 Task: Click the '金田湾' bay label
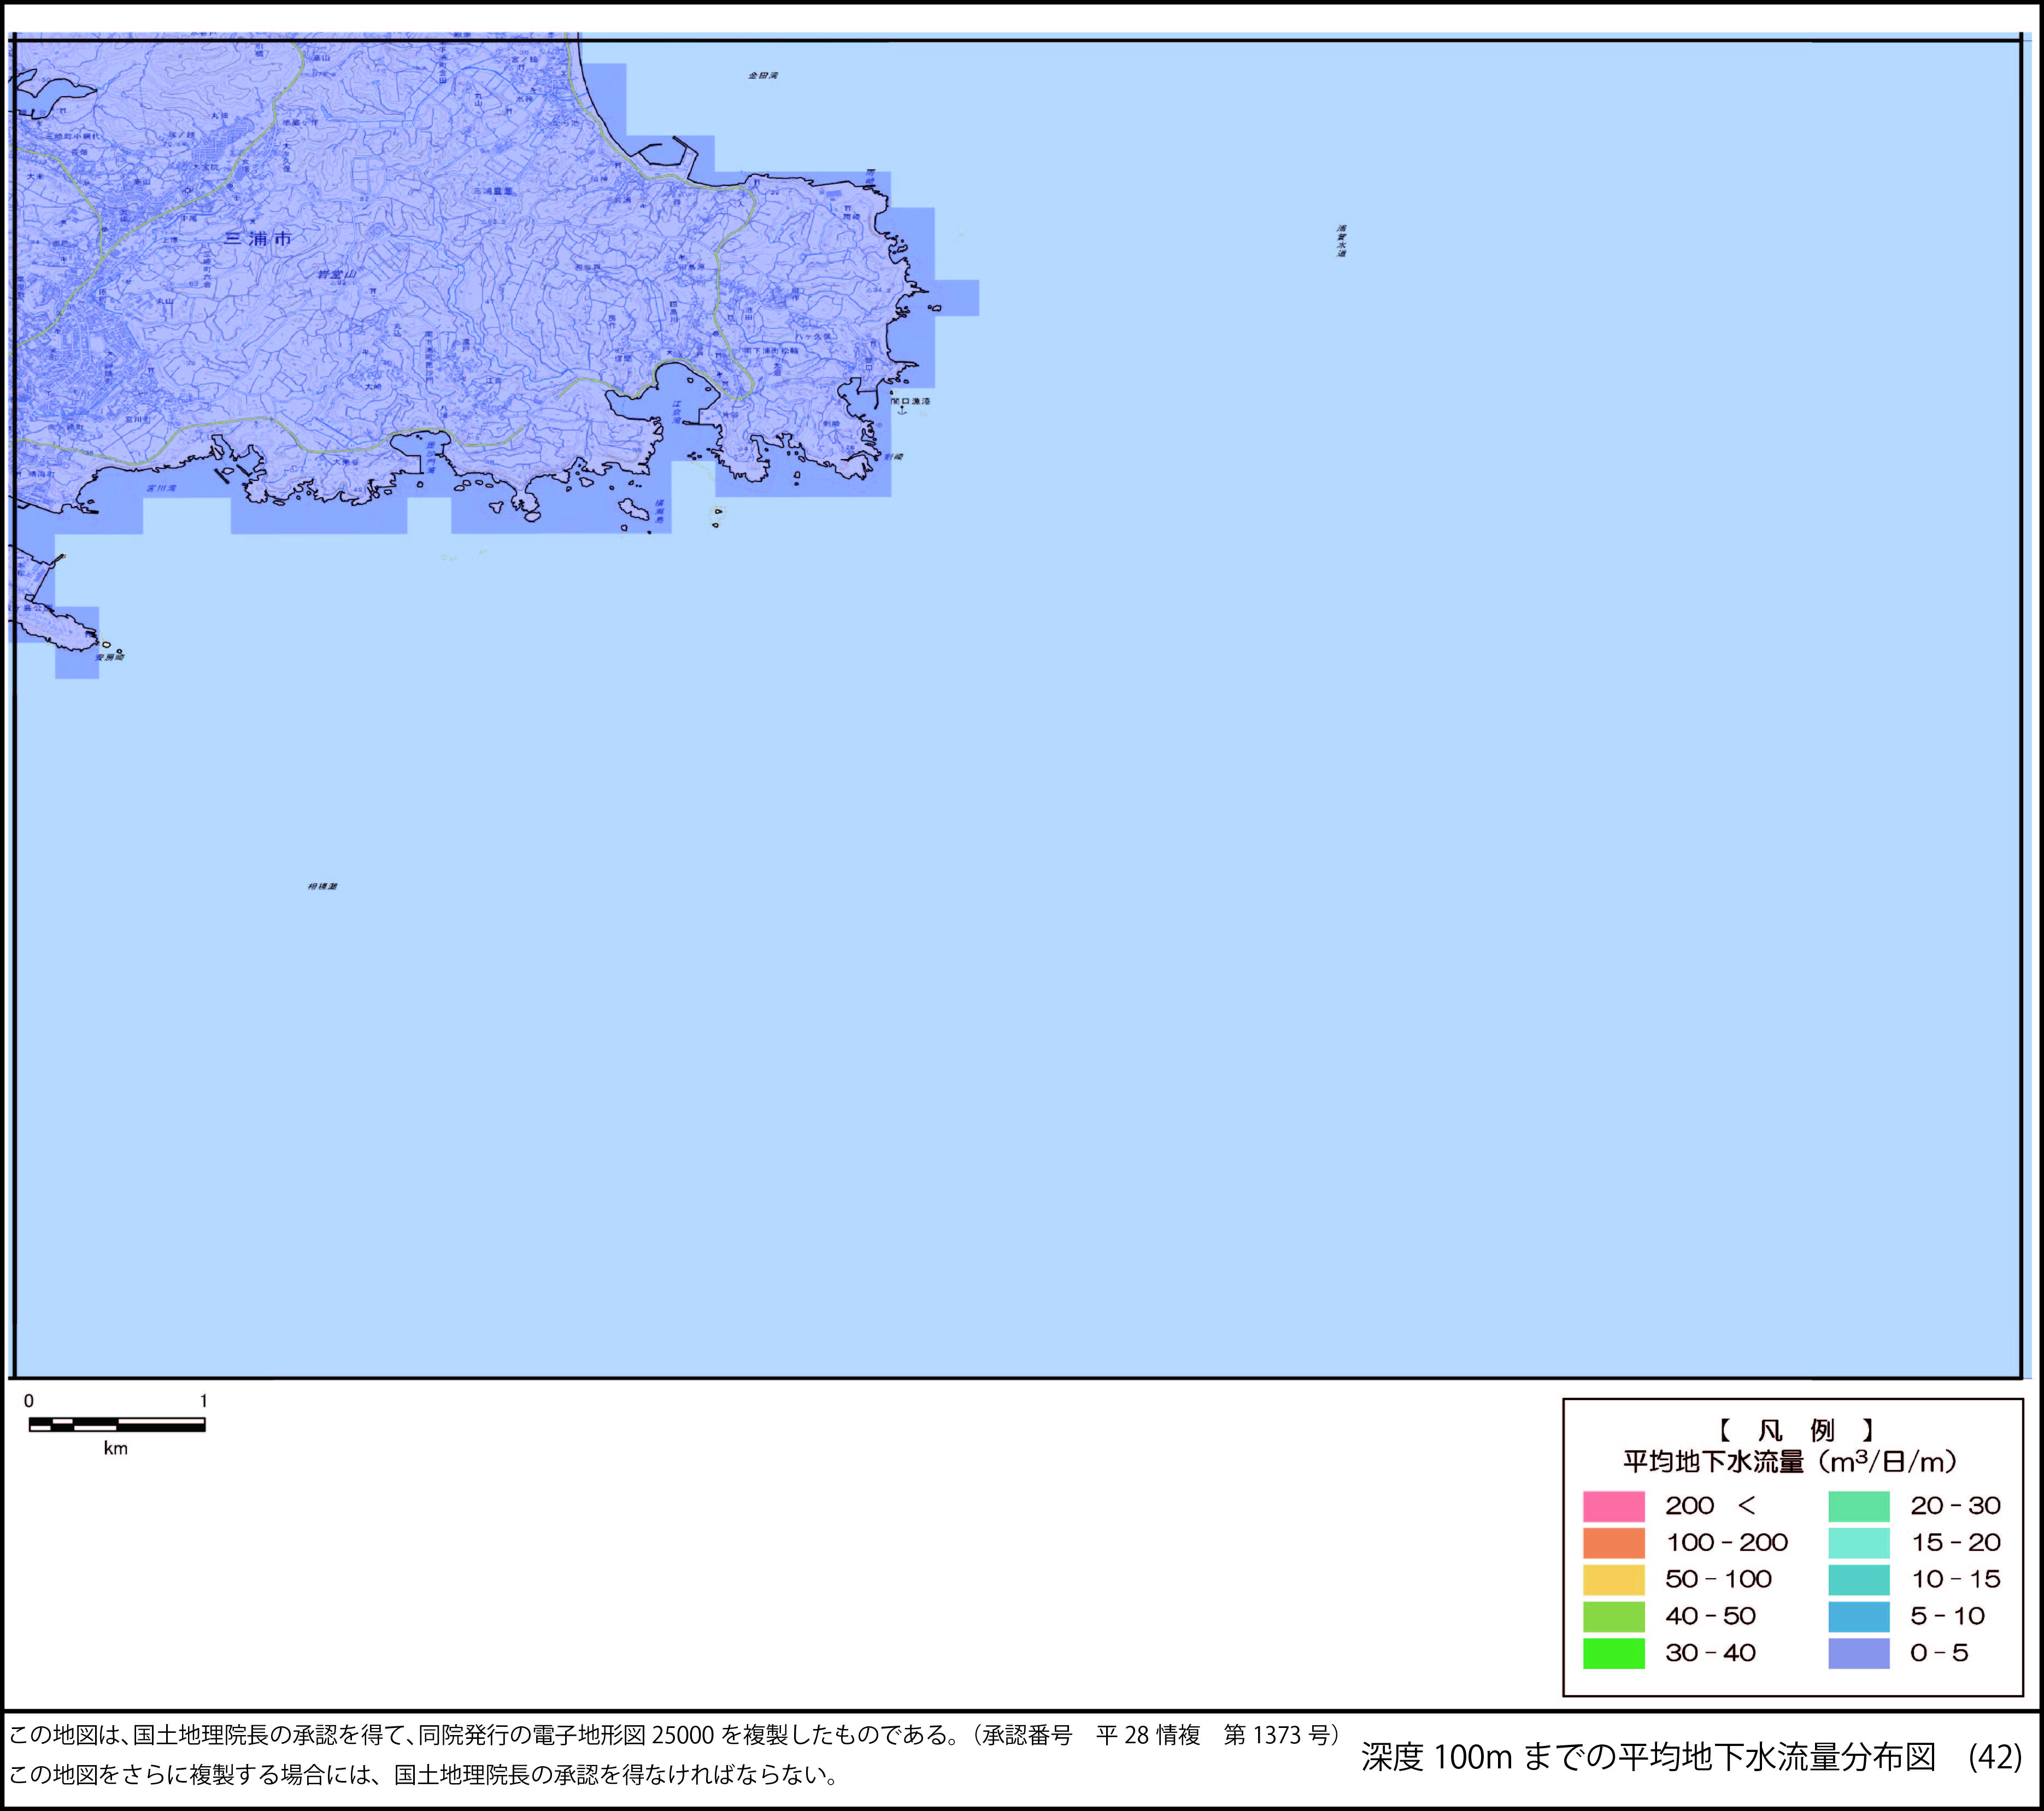pyautogui.click(x=763, y=76)
